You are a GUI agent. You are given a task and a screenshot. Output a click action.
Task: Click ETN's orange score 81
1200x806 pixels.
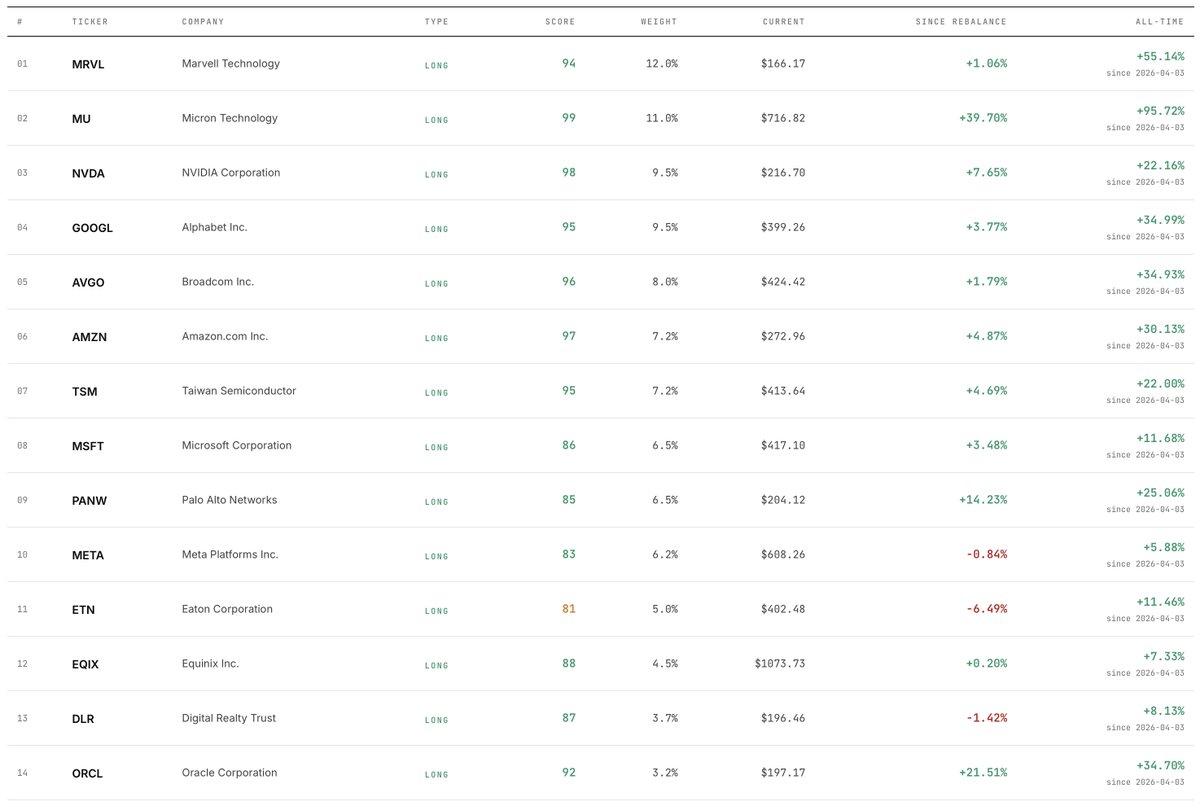569,608
